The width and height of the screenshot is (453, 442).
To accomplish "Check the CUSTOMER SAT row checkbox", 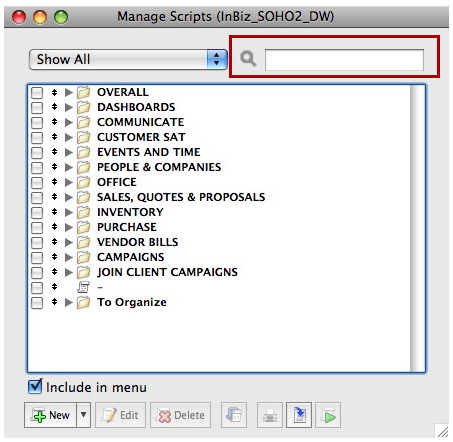I will 37,138.
